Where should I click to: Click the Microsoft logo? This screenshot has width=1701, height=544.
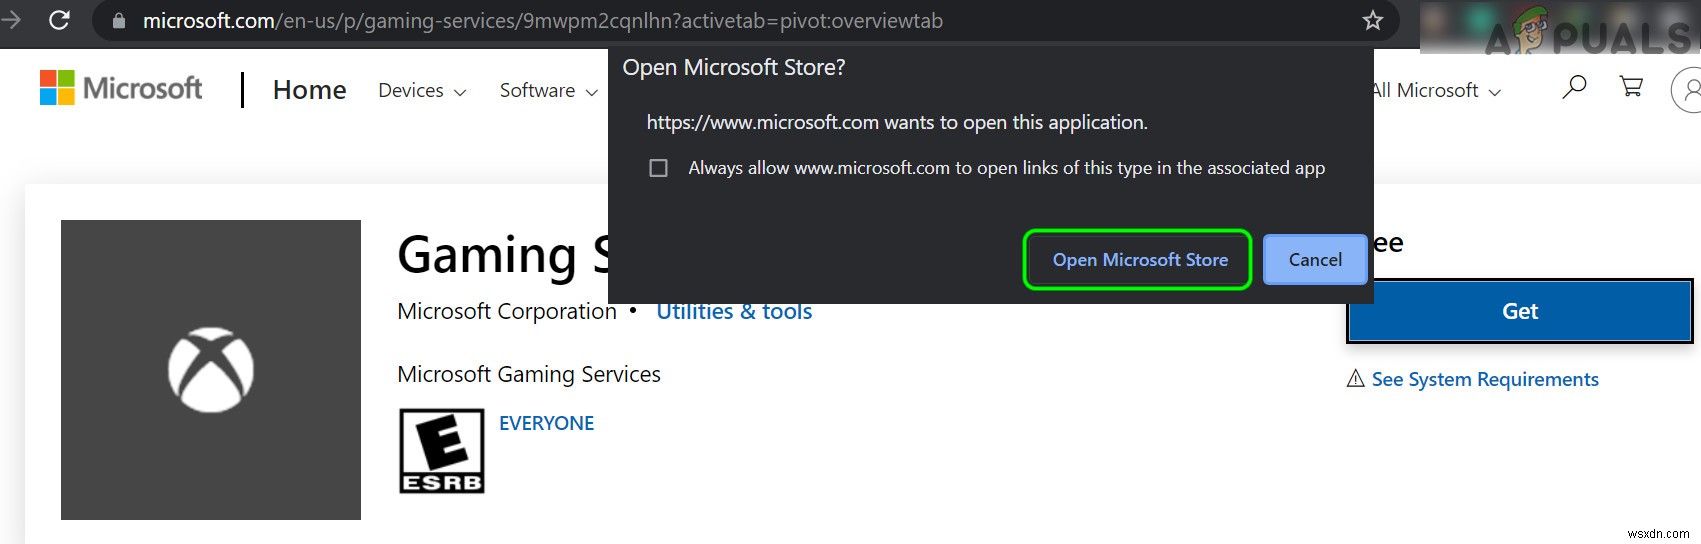click(121, 88)
